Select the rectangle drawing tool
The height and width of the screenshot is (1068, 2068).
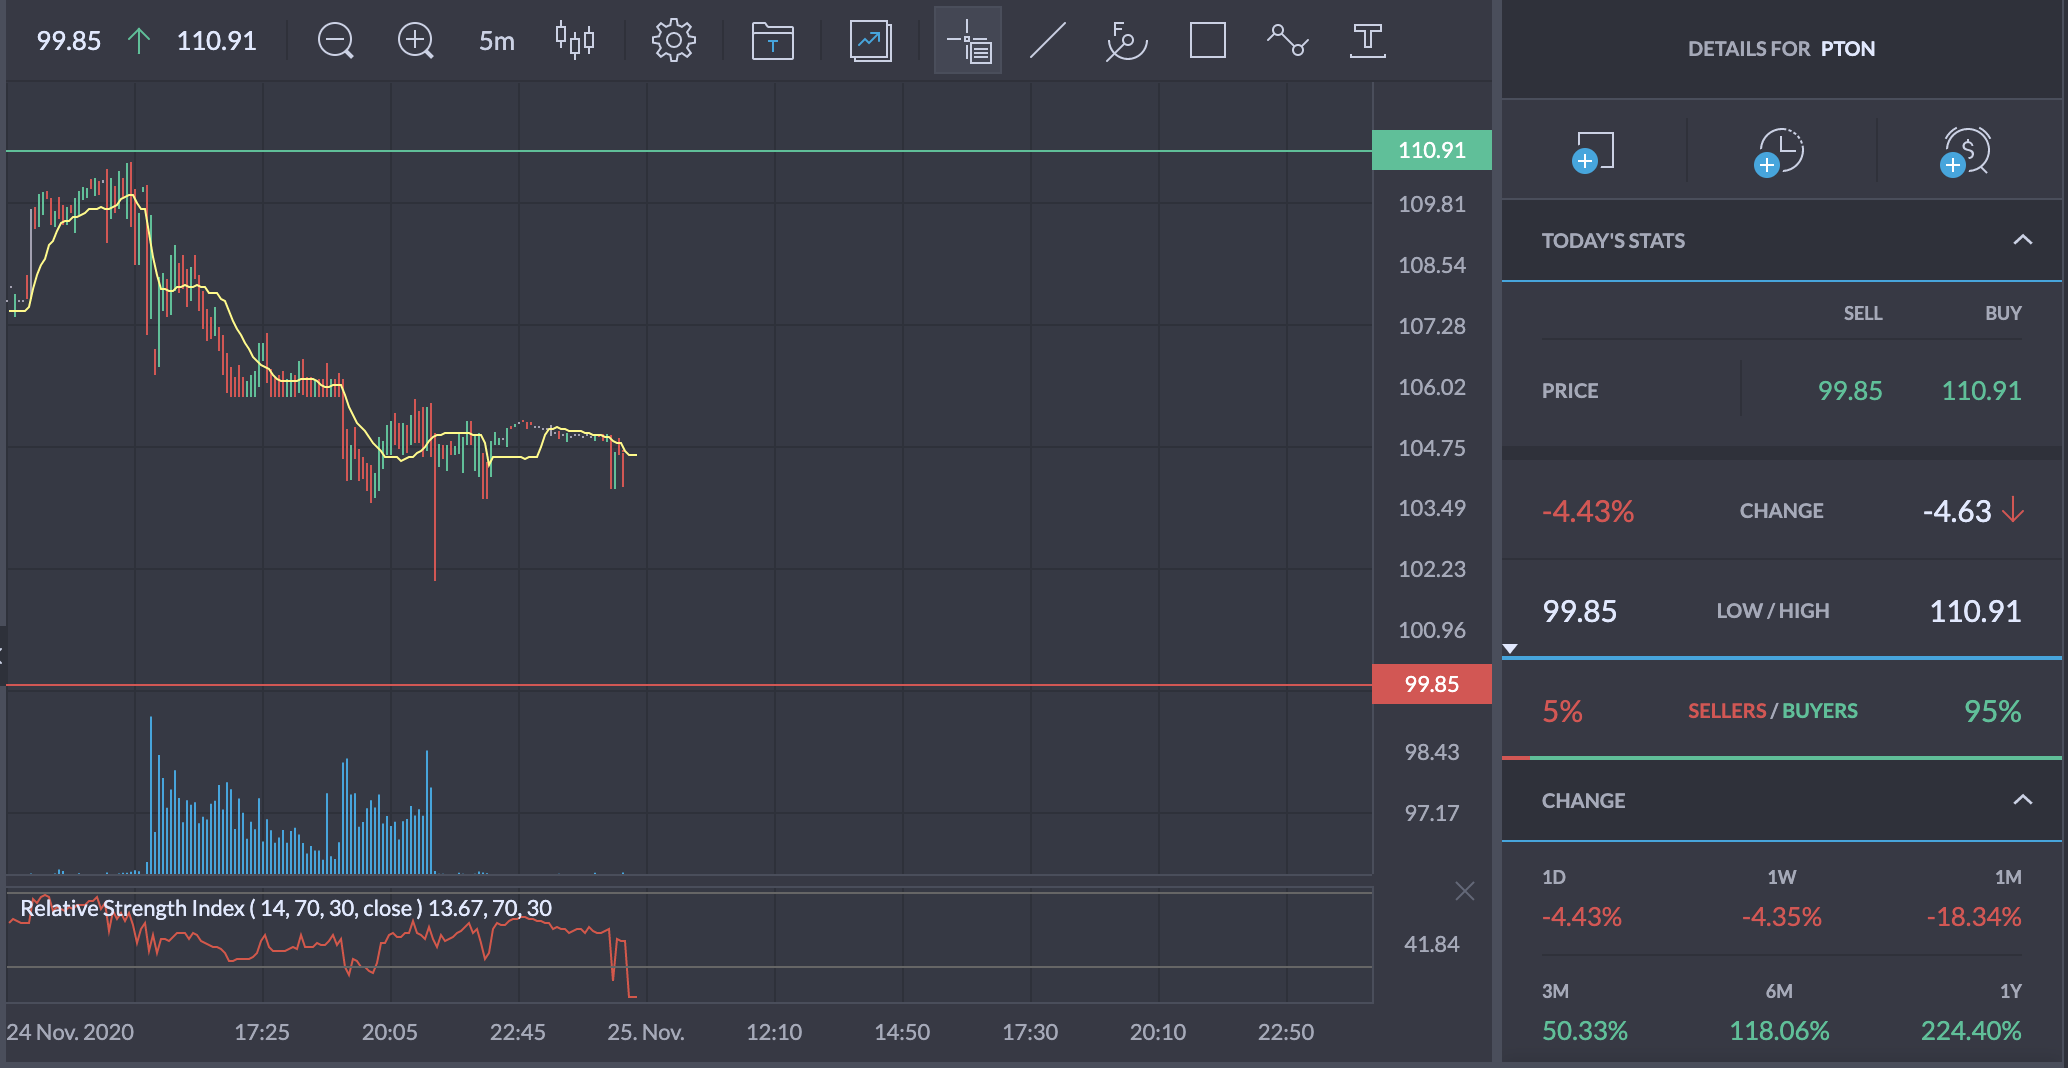(x=1207, y=41)
